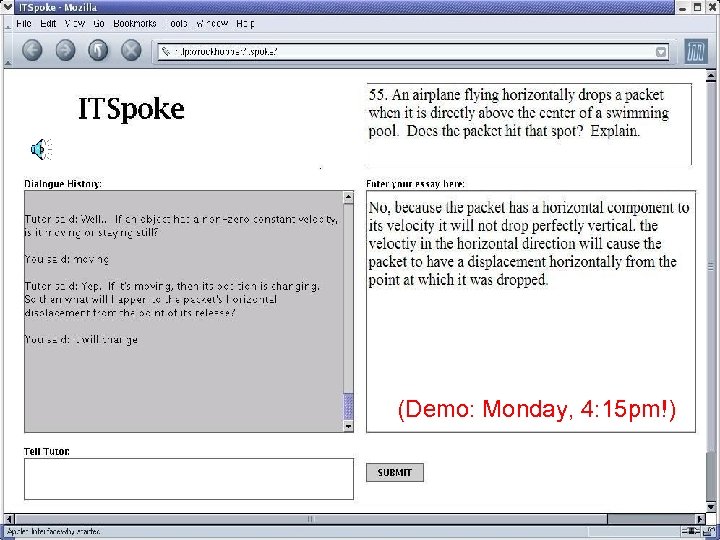Open the window menu icon in title bar
The image size is (720, 540).
(x=8, y=7)
